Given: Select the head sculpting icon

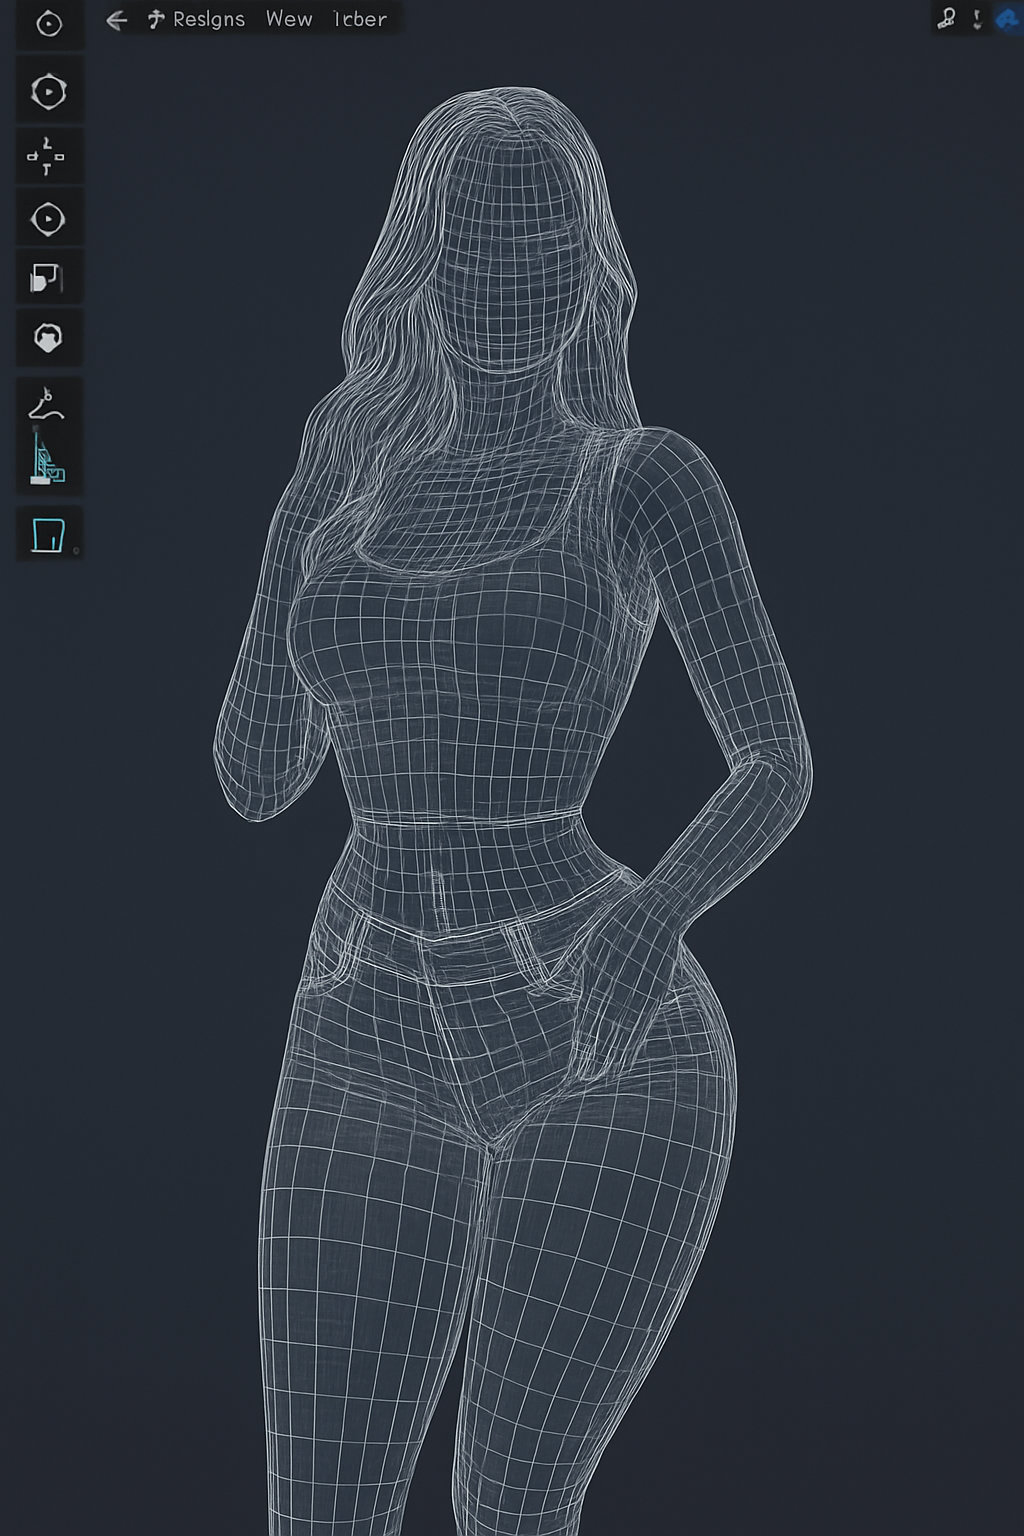Looking at the screenshot, I should [47, 338].
